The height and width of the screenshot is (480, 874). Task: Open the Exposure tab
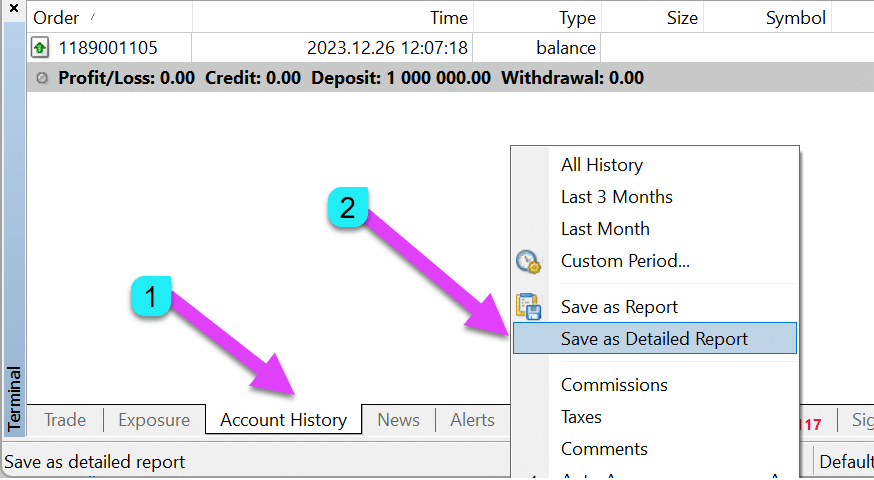[154, 420]
